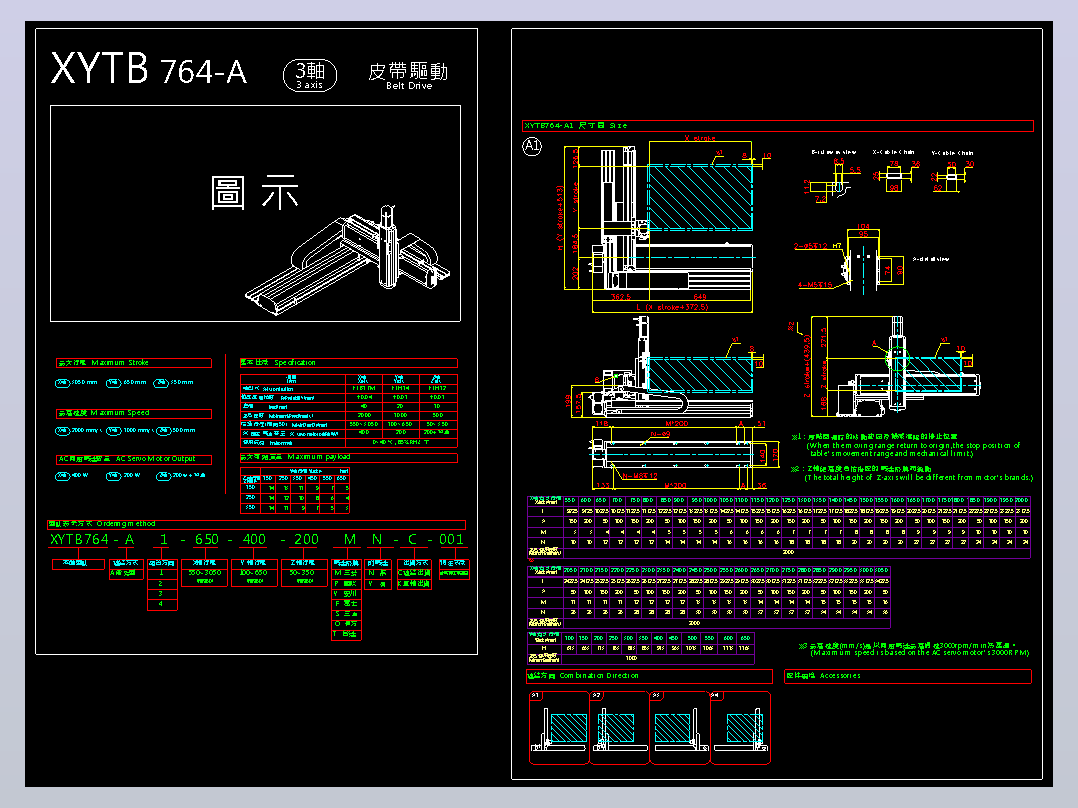1078x808 pixels.
Task: Select the "650" X stroke ordering value
Action: point(207,540)
